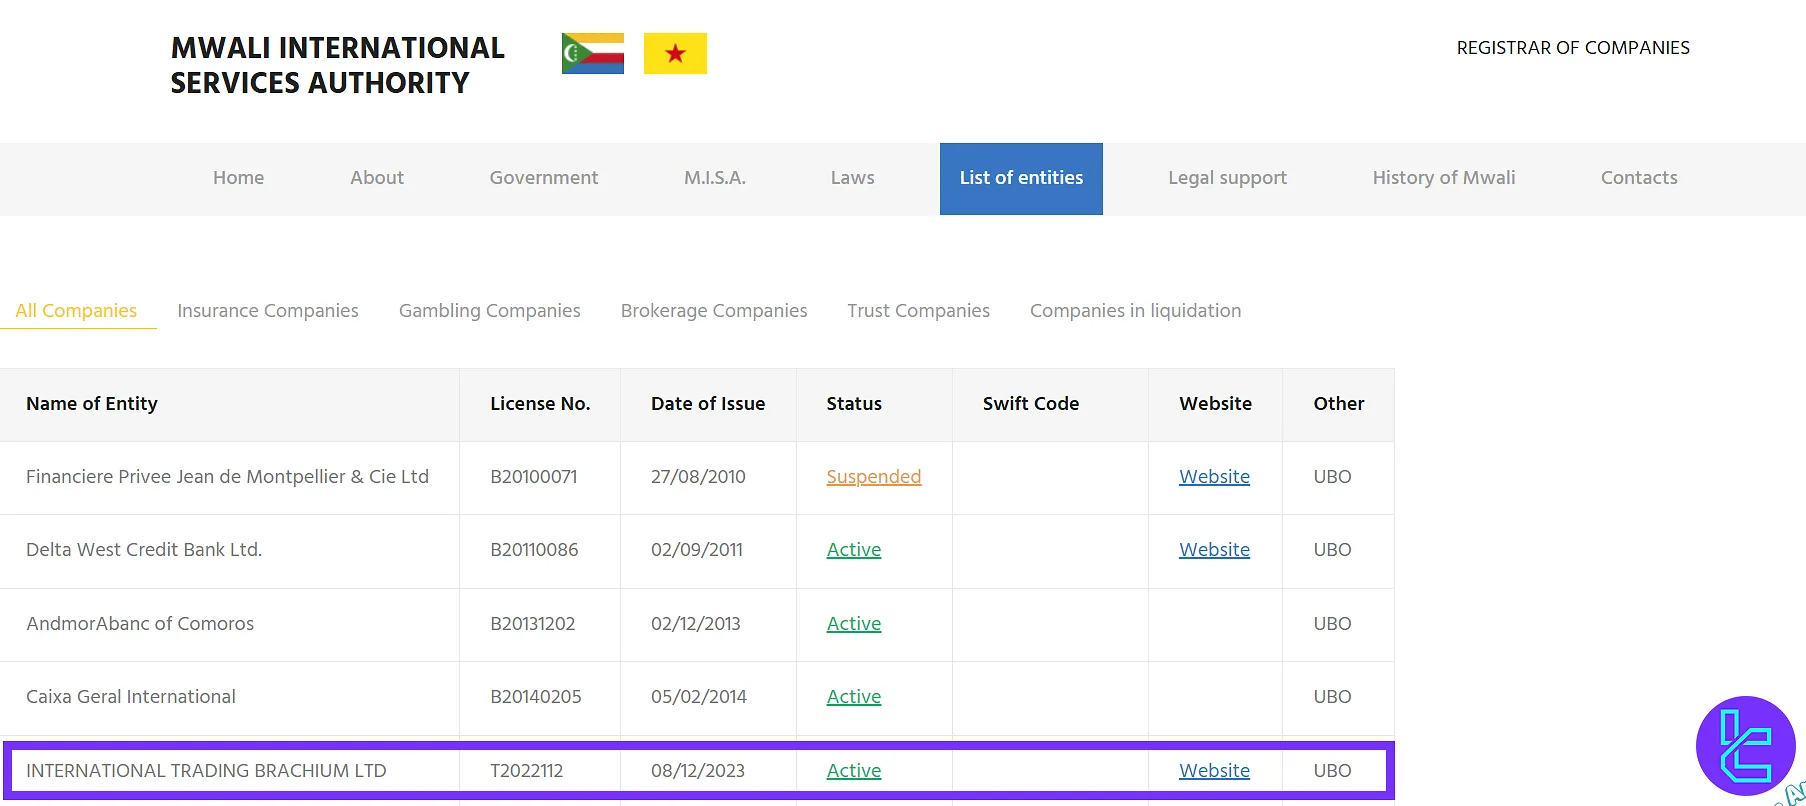1806x806 pixels.
Task: Click the Mwali International Services Authority title
Action: pos(337,65)
